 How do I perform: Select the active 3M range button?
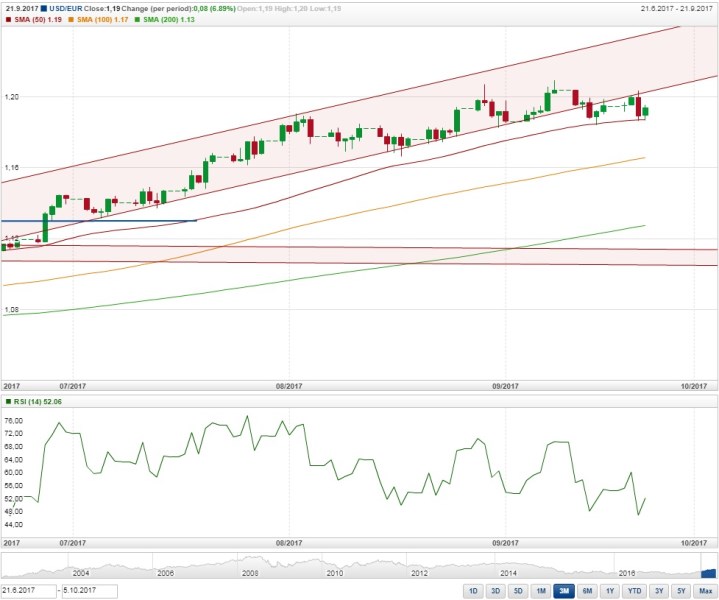(x=564, y=591)
